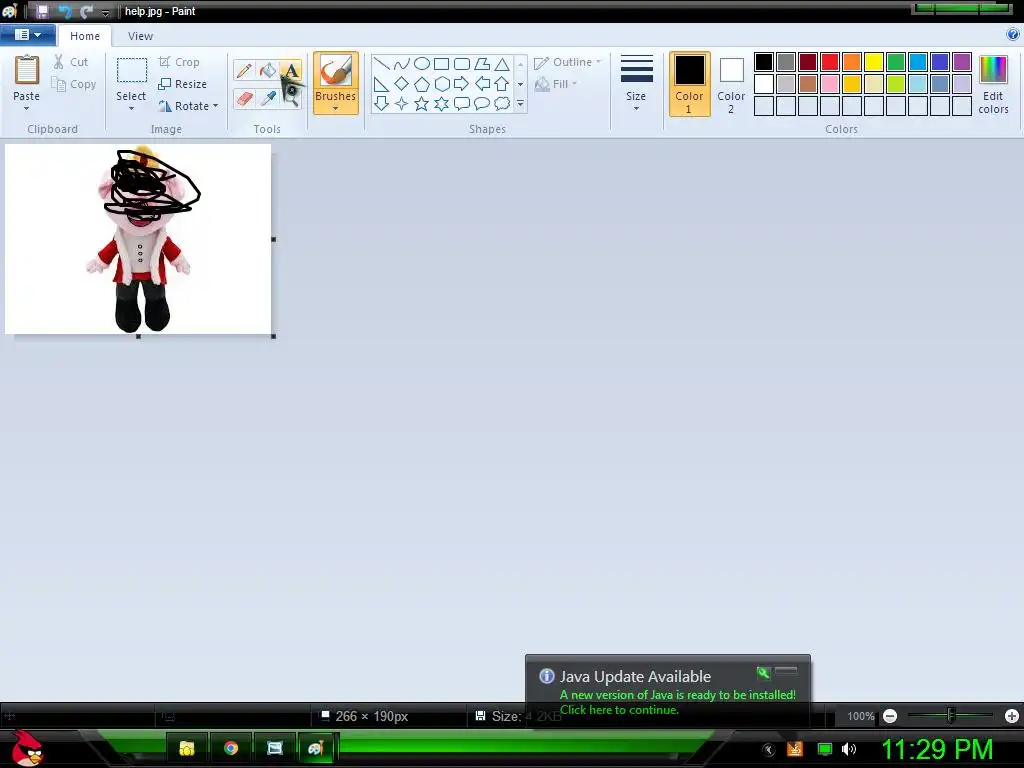This screenshot has width=1024, height=768.
Task: Click here to continue Java update
Action: [619, 710]
